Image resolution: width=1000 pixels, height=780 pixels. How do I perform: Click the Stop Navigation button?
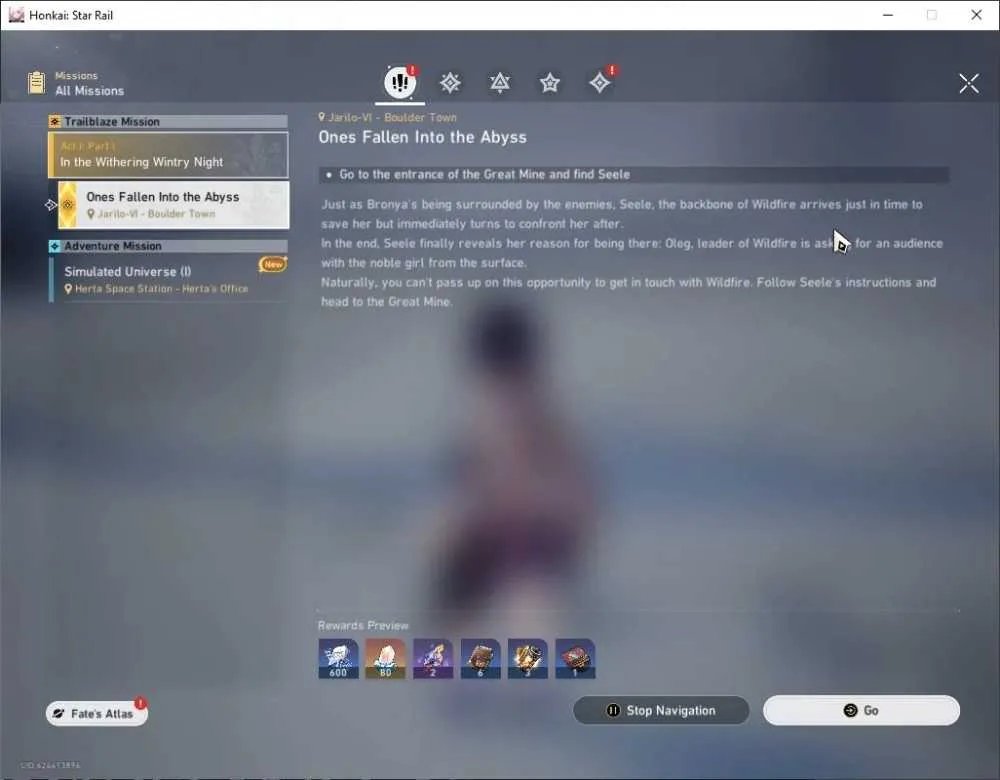[661, 710]
